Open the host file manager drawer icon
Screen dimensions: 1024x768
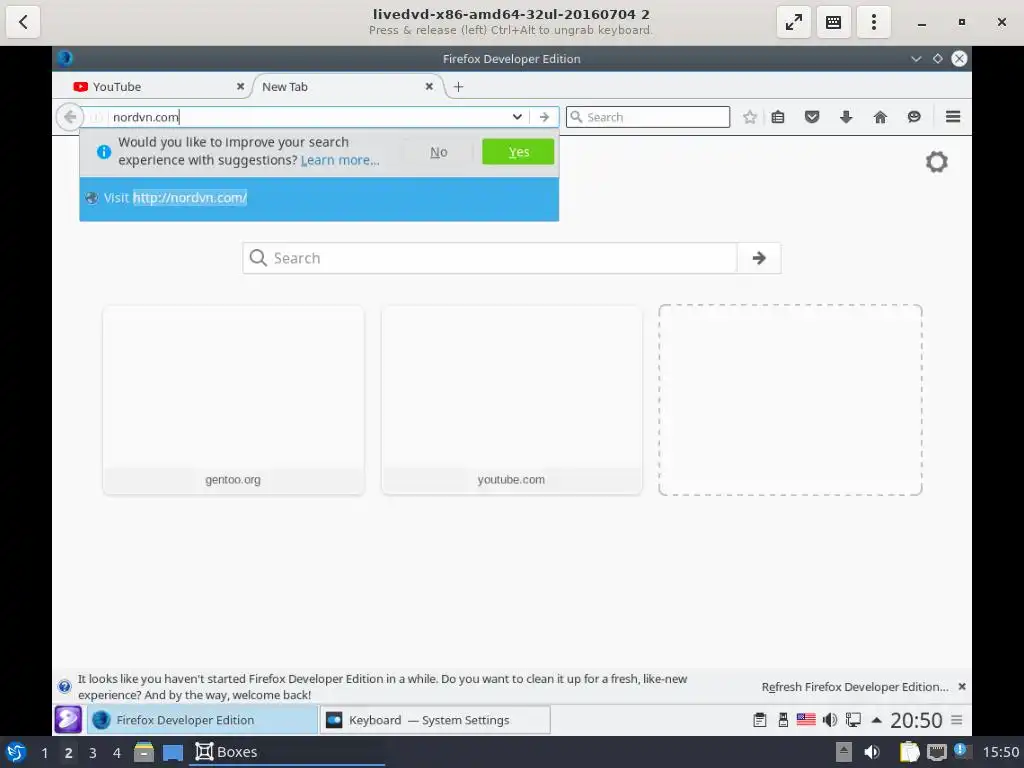coord(144,752)
